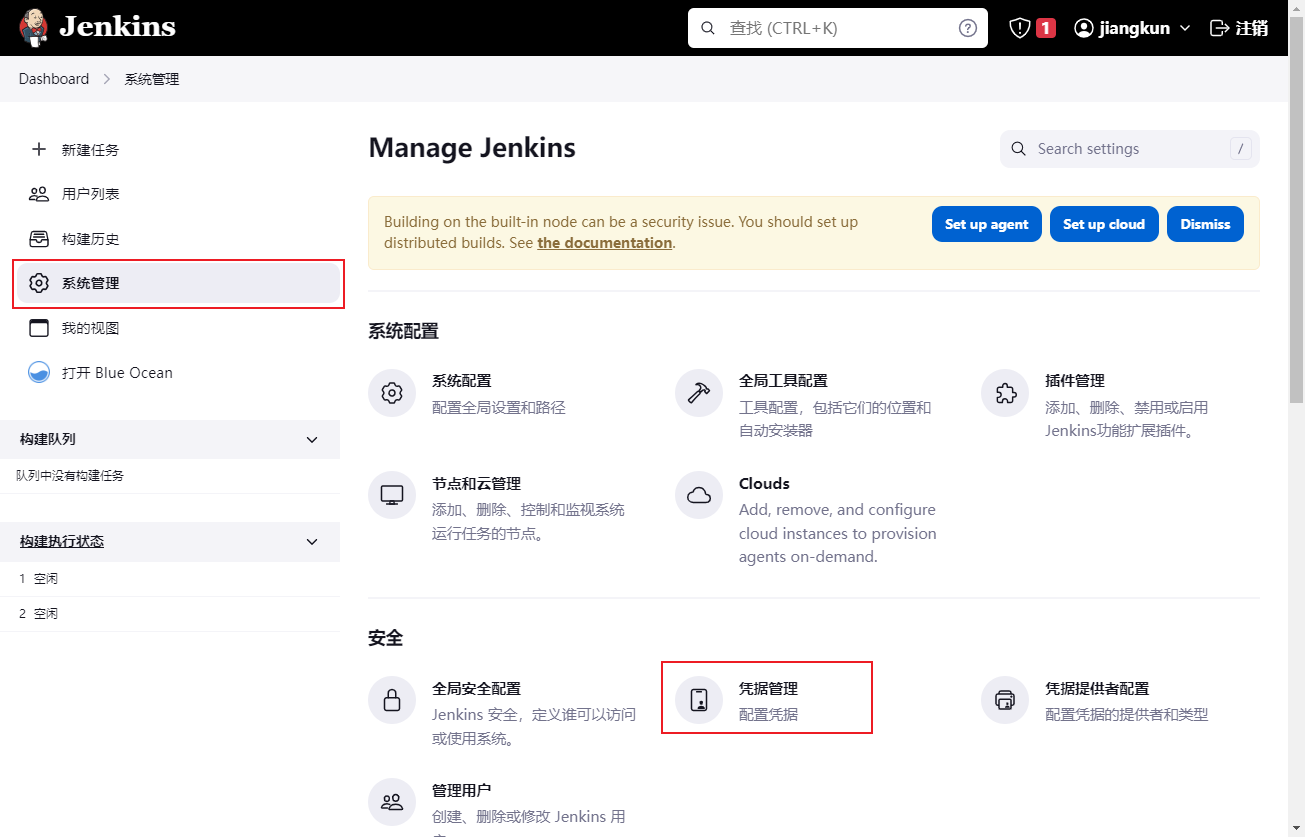Screen dimensions: 1305x837
Task: Click the Search settings magnifier icon
Action: tap(1019, 149)
